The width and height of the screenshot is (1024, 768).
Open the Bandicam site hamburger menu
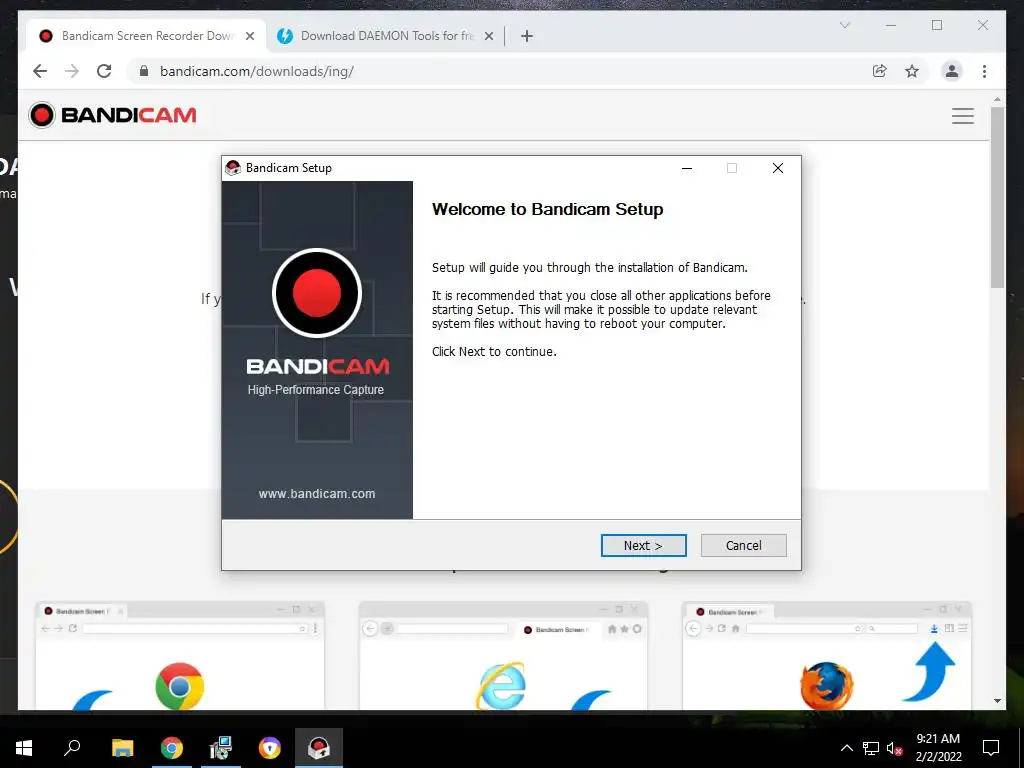point(963,116)
